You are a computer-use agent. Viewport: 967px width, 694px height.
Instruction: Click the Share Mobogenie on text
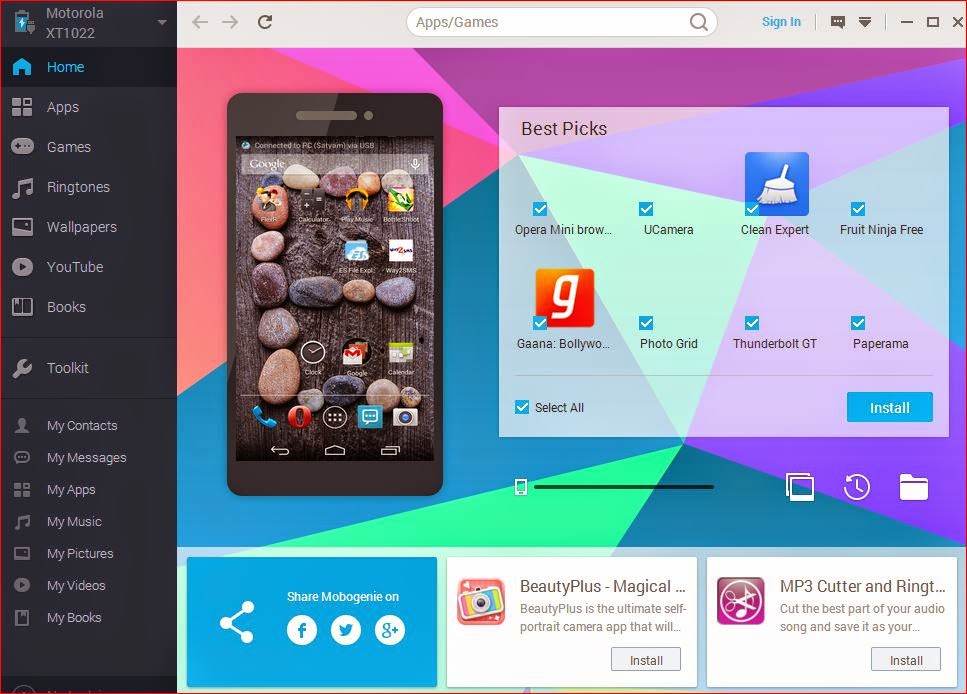[x=343, y=597]
